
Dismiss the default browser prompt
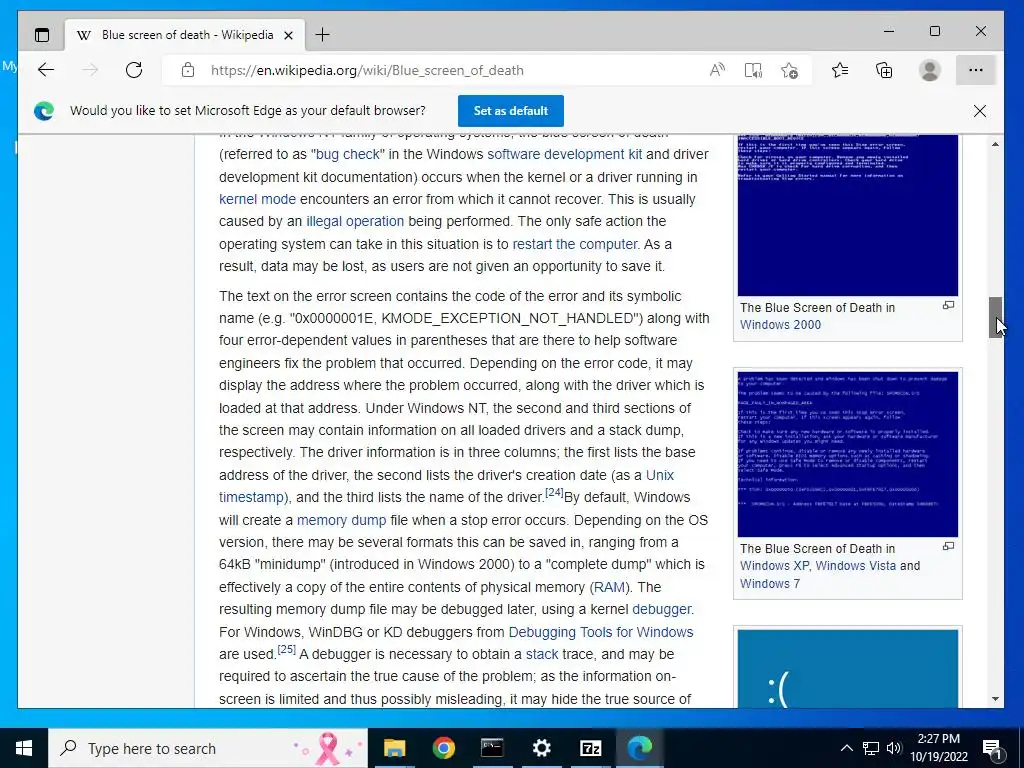(x=980, y=111)
